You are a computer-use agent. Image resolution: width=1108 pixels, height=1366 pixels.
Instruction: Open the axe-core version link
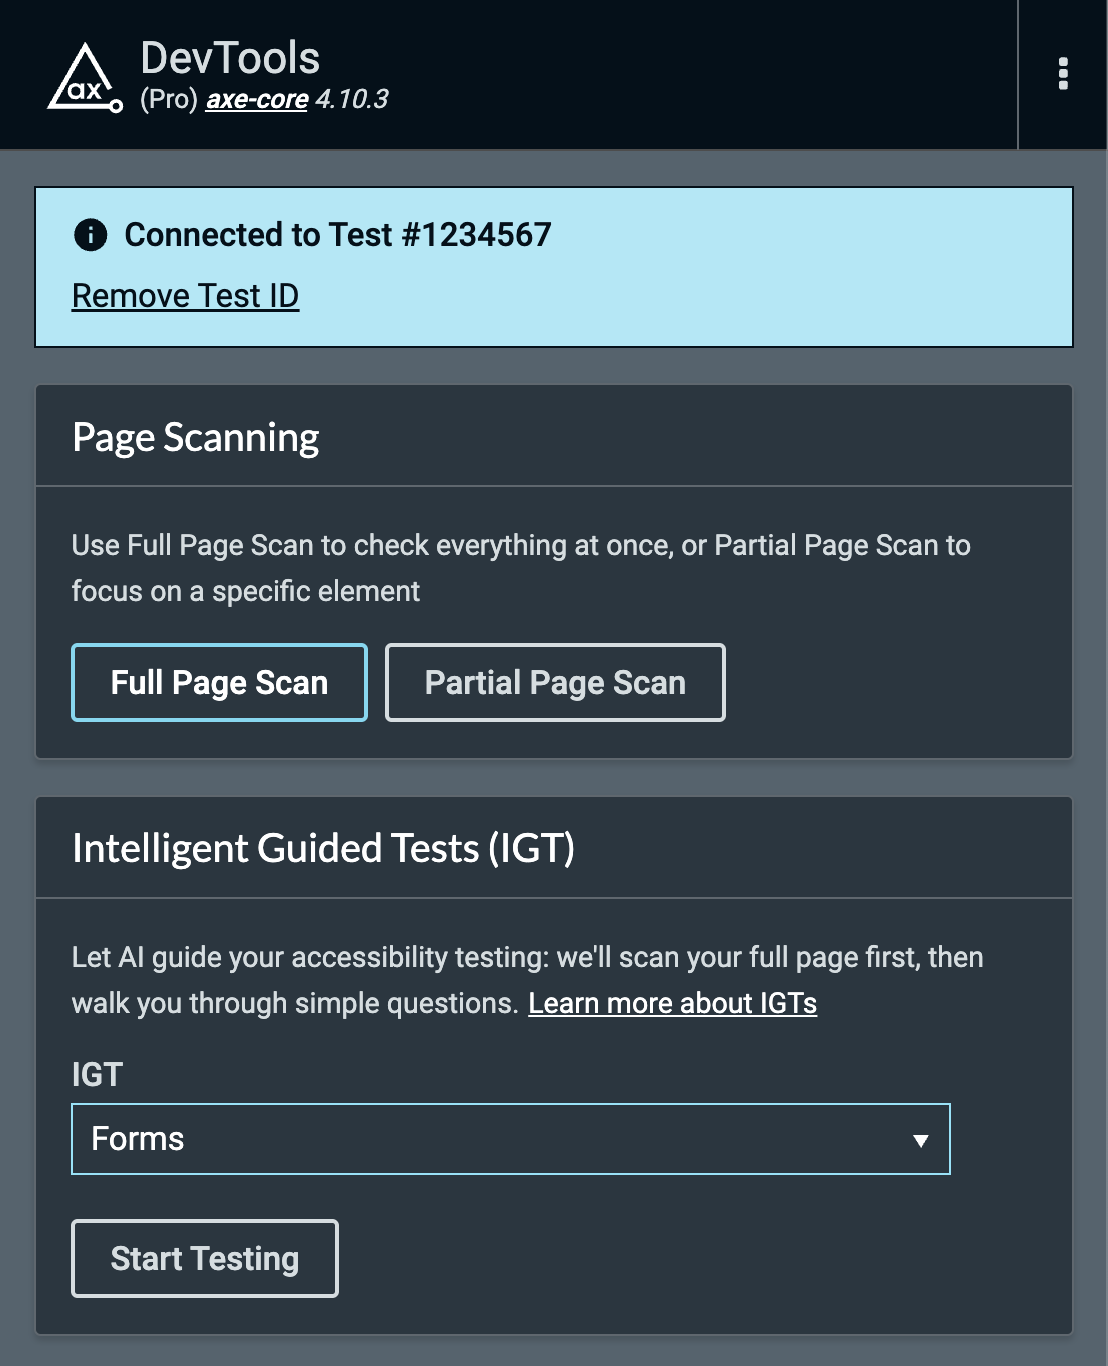[x=256, y=100]
